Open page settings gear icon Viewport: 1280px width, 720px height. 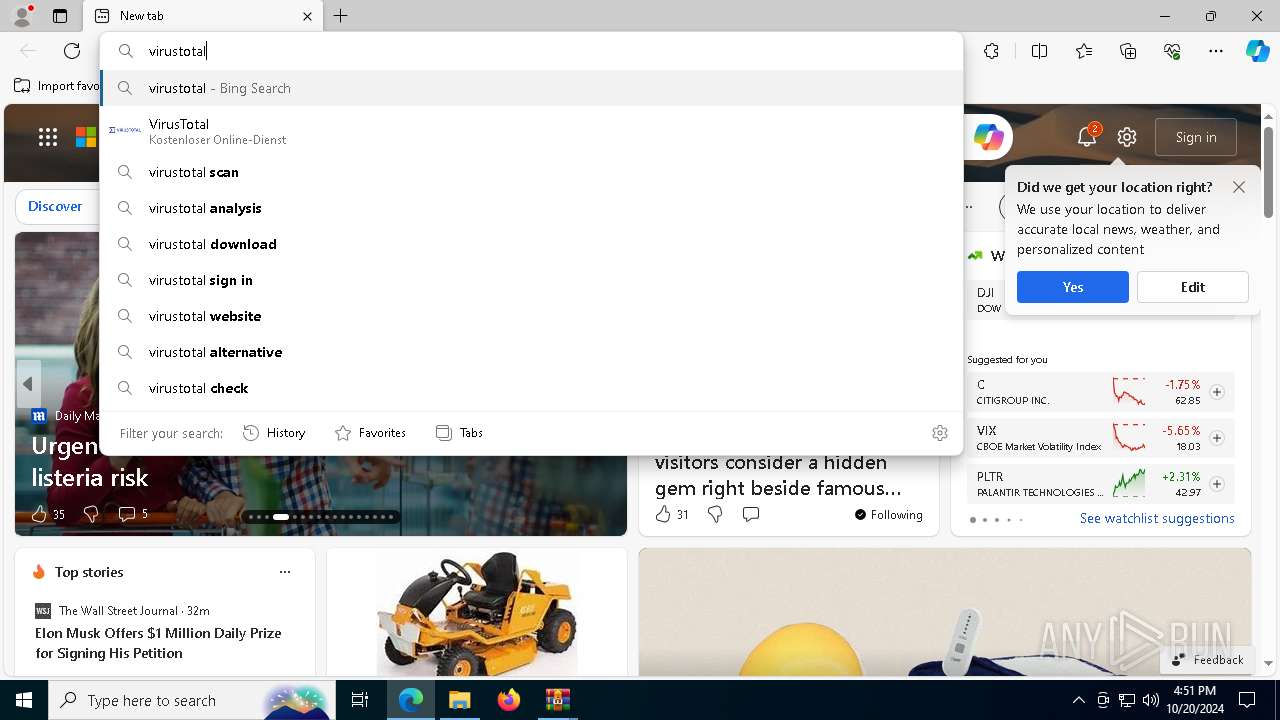pos(1127,137)
